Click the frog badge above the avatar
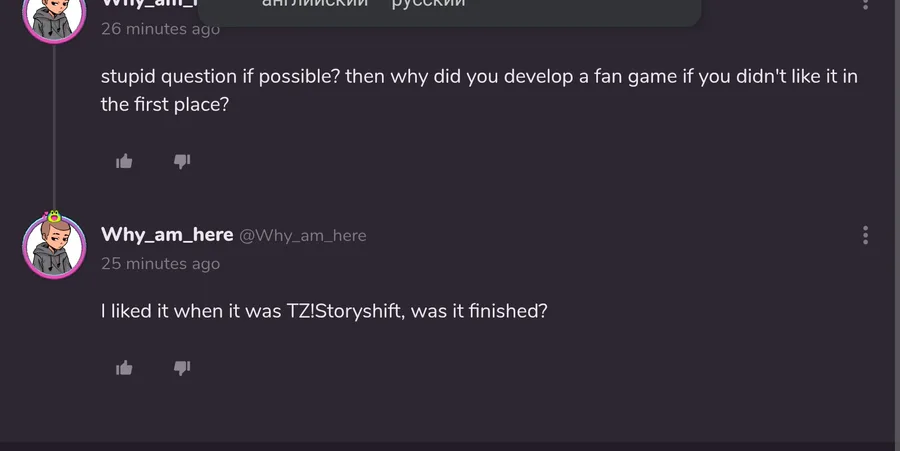This screenshot has height=451, width=900. coord(54,216)
